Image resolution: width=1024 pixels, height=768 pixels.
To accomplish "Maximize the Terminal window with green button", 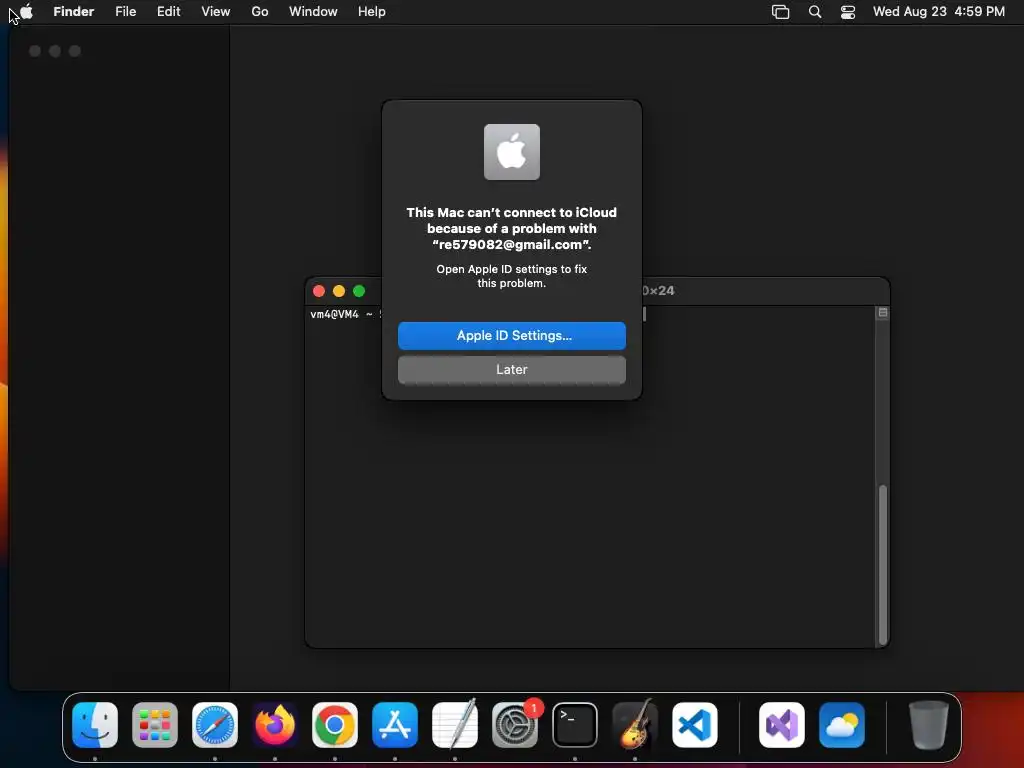I will [x=359, y=291].
